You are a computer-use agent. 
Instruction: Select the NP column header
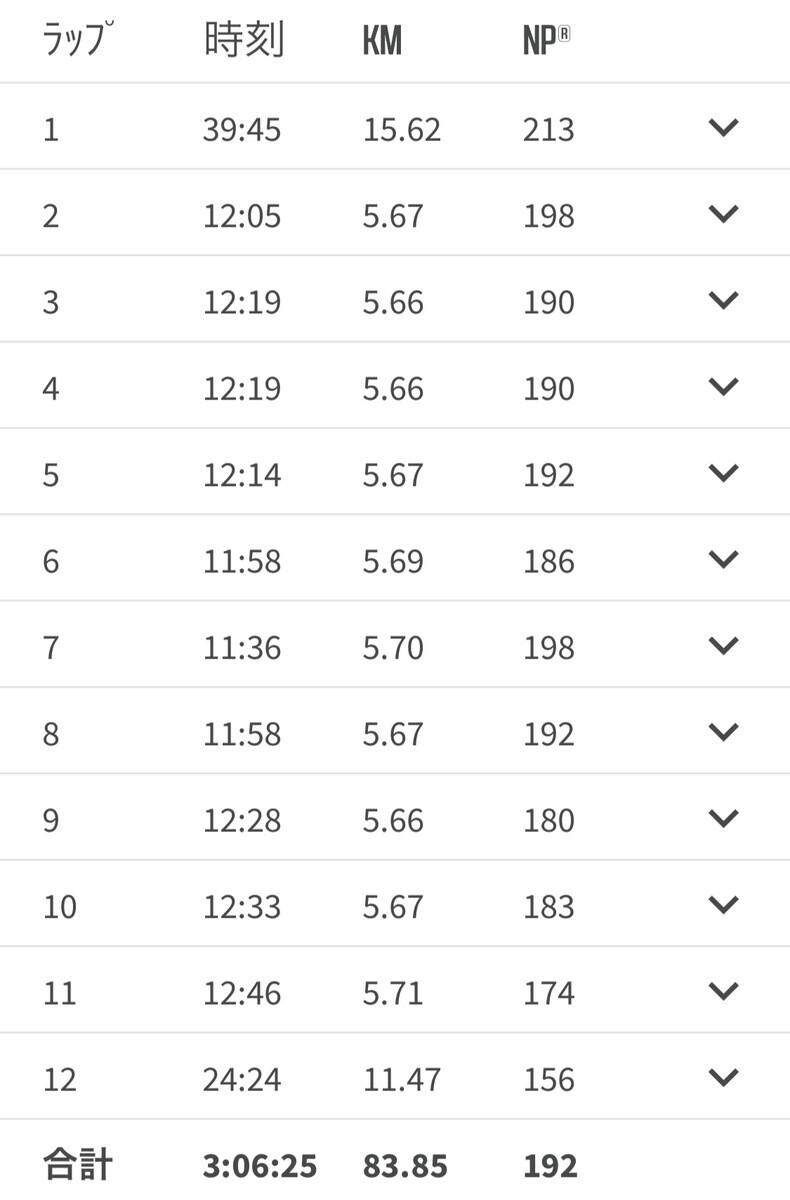tap(547, 41)
